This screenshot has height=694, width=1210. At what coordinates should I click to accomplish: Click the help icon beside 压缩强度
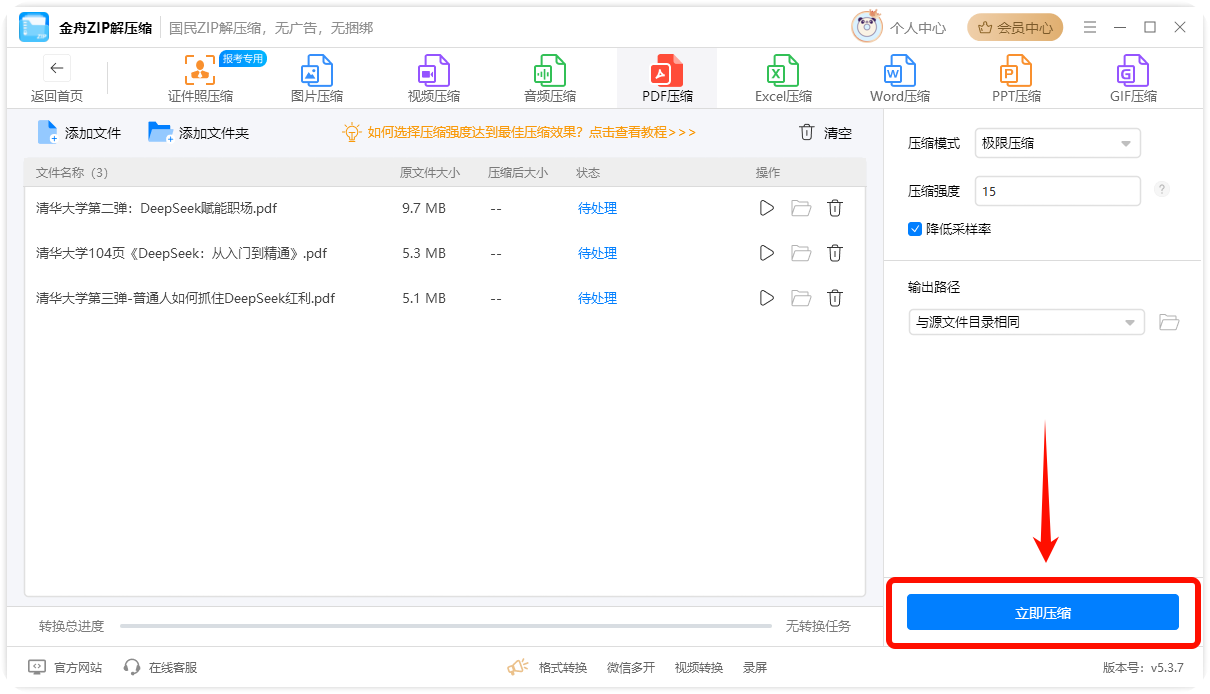point(1161,189)
